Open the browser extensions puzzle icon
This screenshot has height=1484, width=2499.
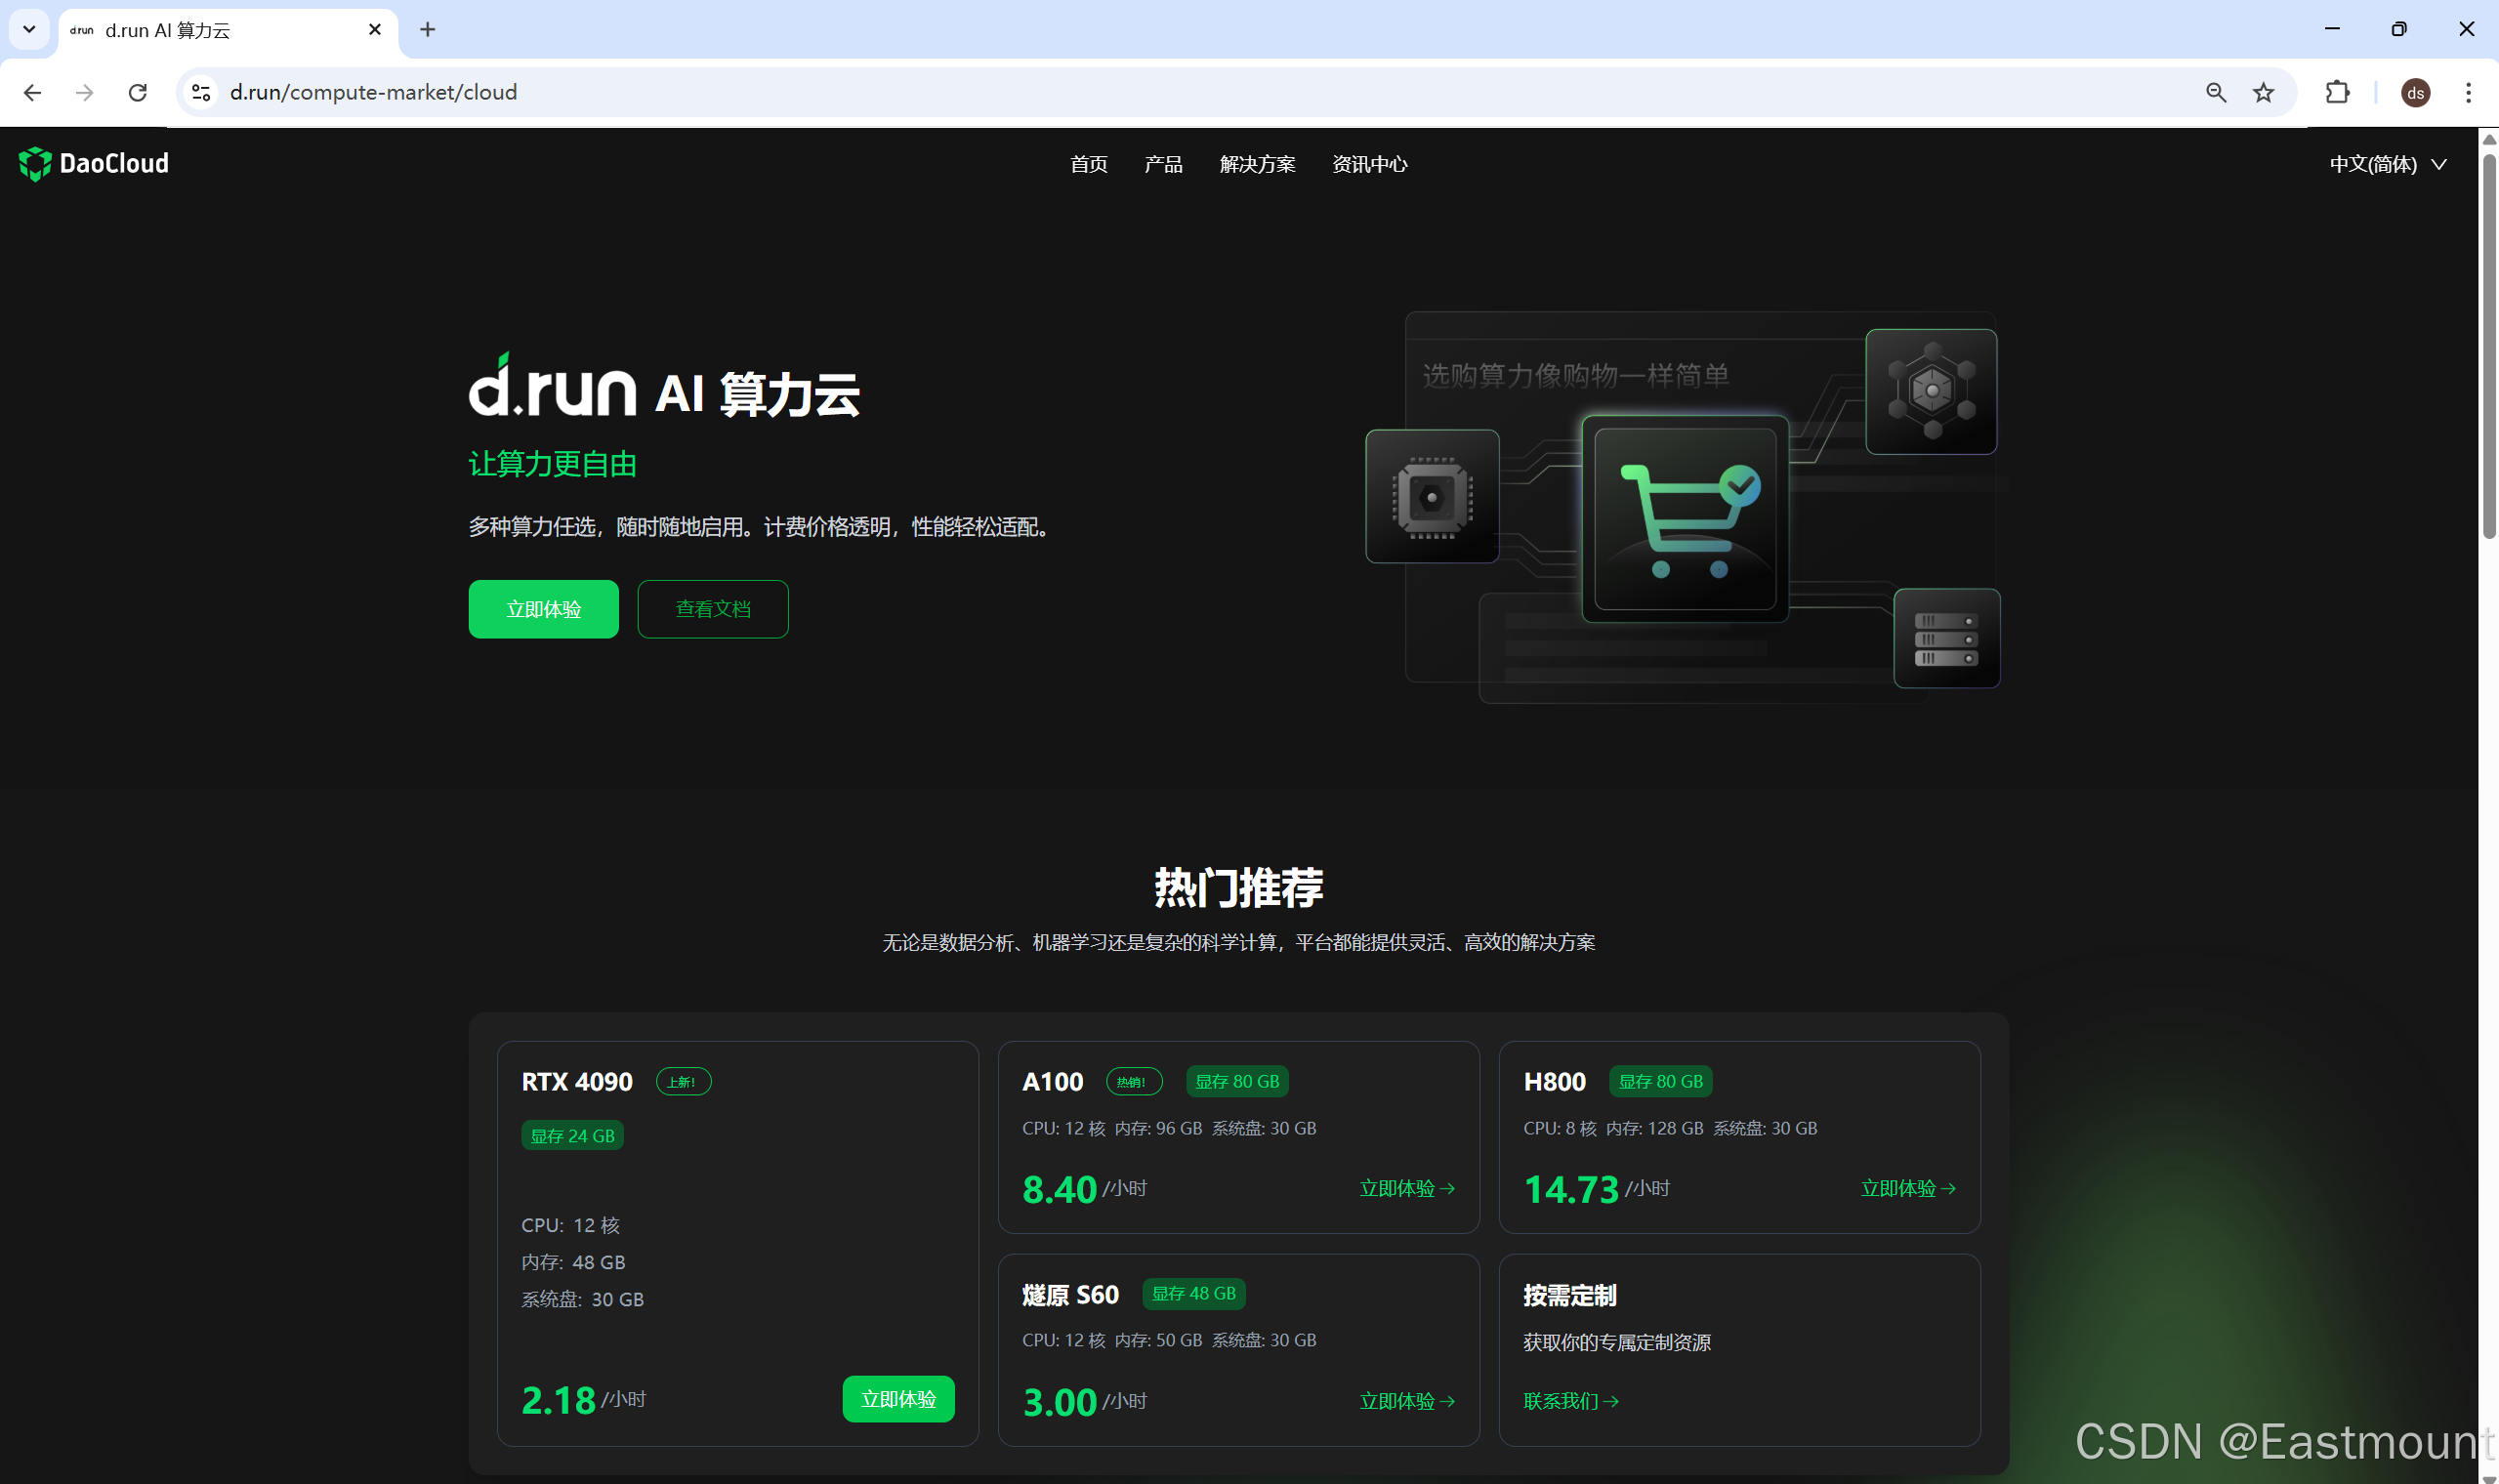pos(2337,93)
